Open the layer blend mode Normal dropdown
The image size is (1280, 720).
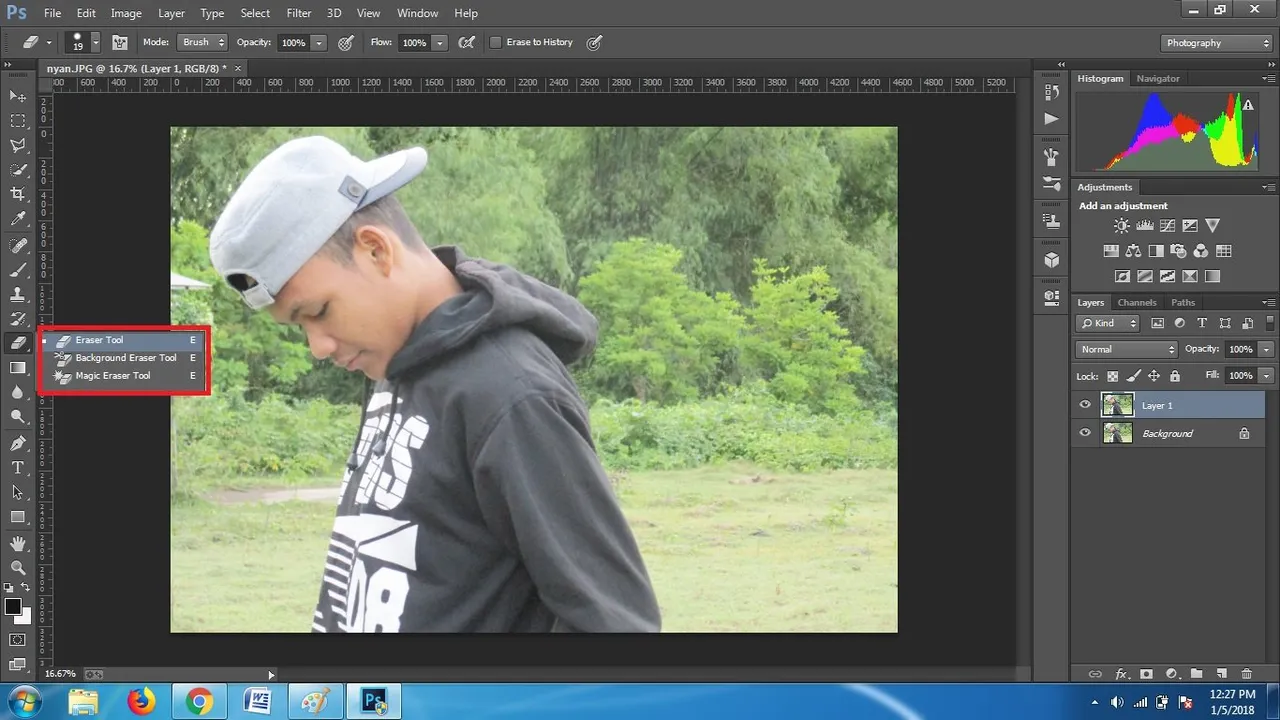1127,349
